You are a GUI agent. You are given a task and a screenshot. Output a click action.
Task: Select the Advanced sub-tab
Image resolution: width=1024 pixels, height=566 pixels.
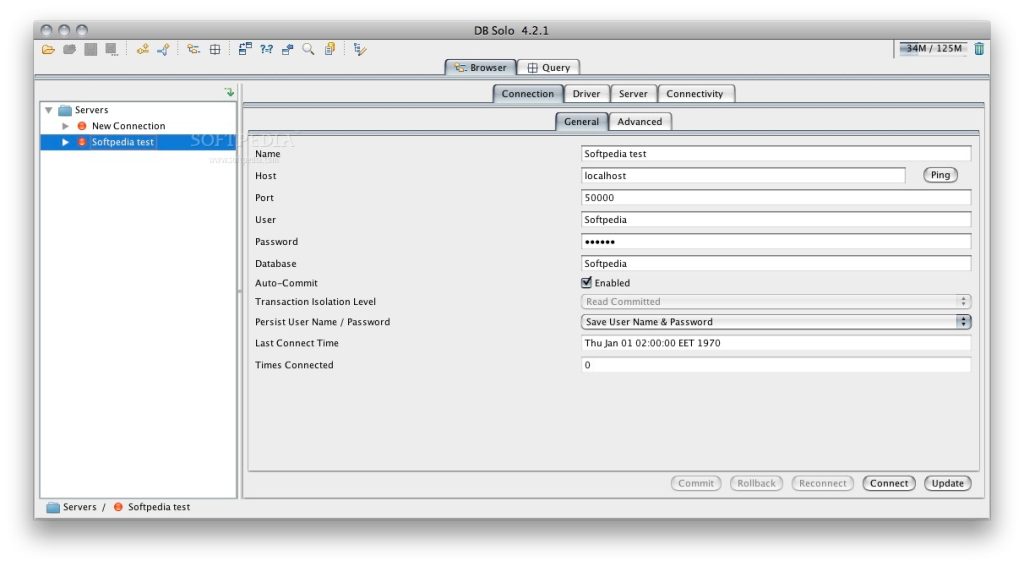click(639, 122)
